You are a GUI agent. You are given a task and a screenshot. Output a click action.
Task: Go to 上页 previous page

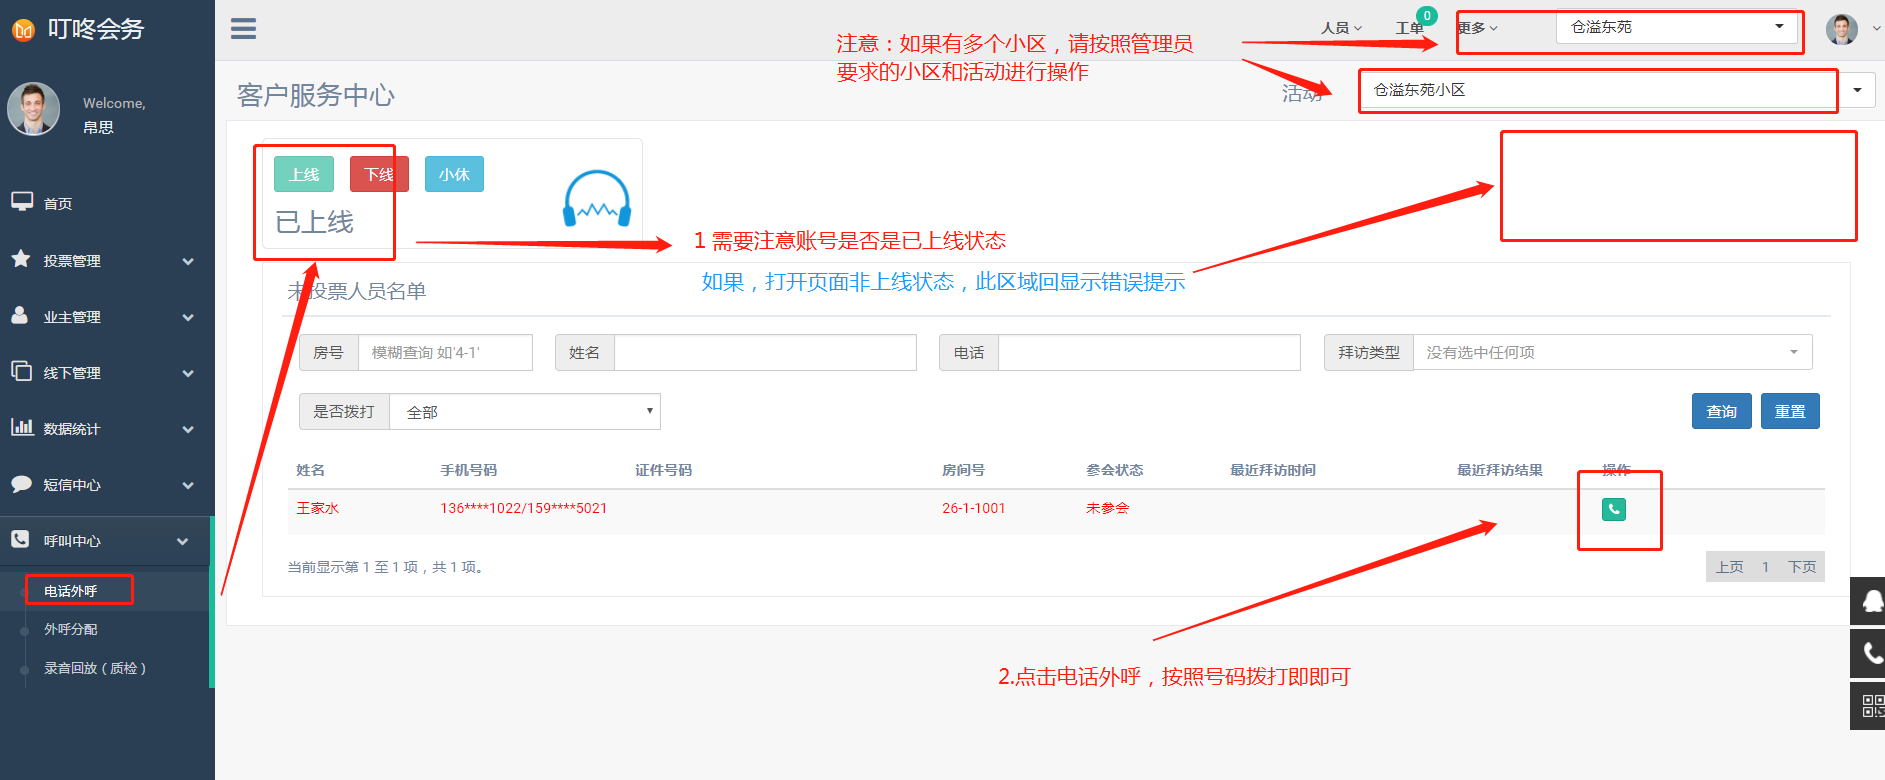(x=1730, y=567)
